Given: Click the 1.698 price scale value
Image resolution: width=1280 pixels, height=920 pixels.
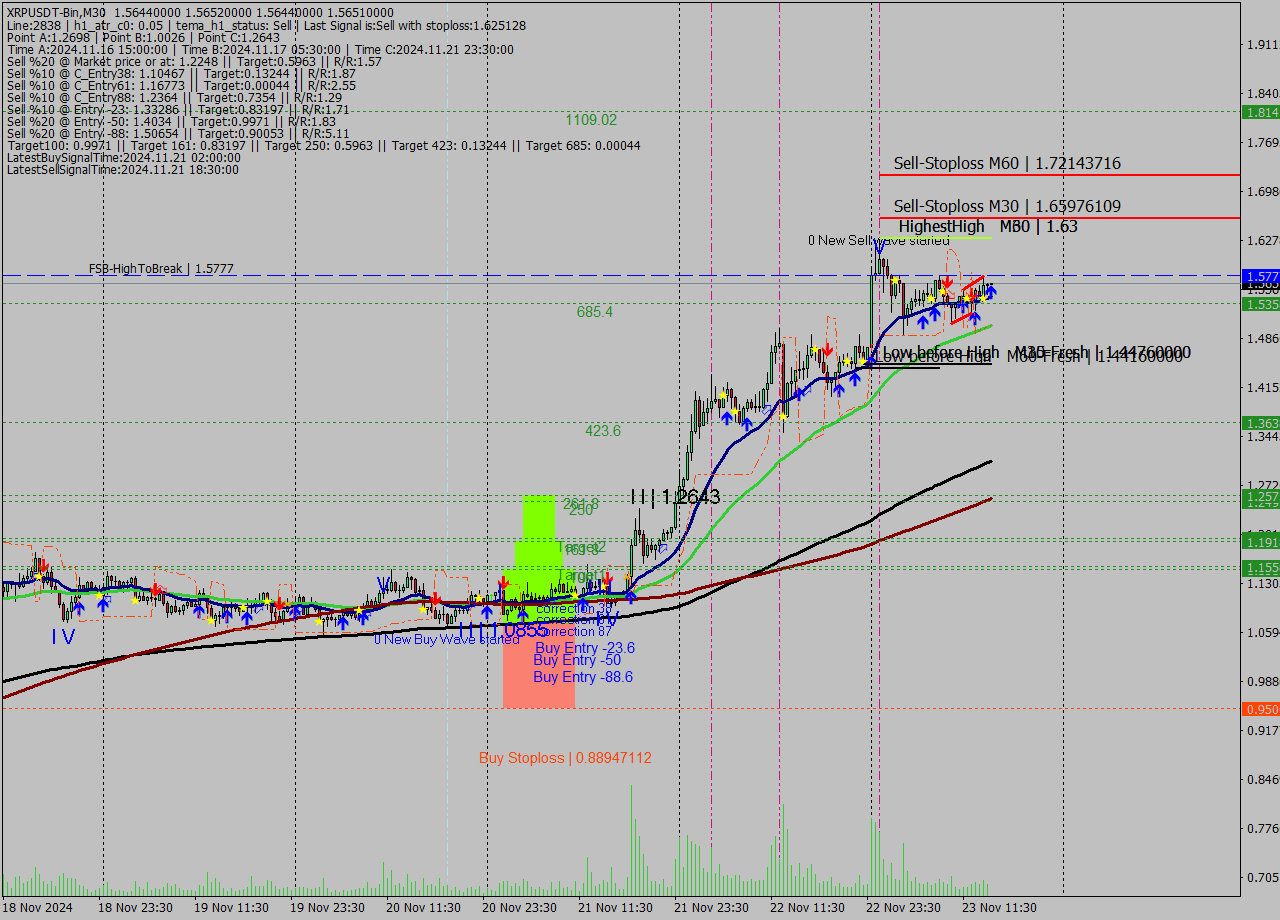Looking at the screenshot, I should click(x=1262, y=191).
